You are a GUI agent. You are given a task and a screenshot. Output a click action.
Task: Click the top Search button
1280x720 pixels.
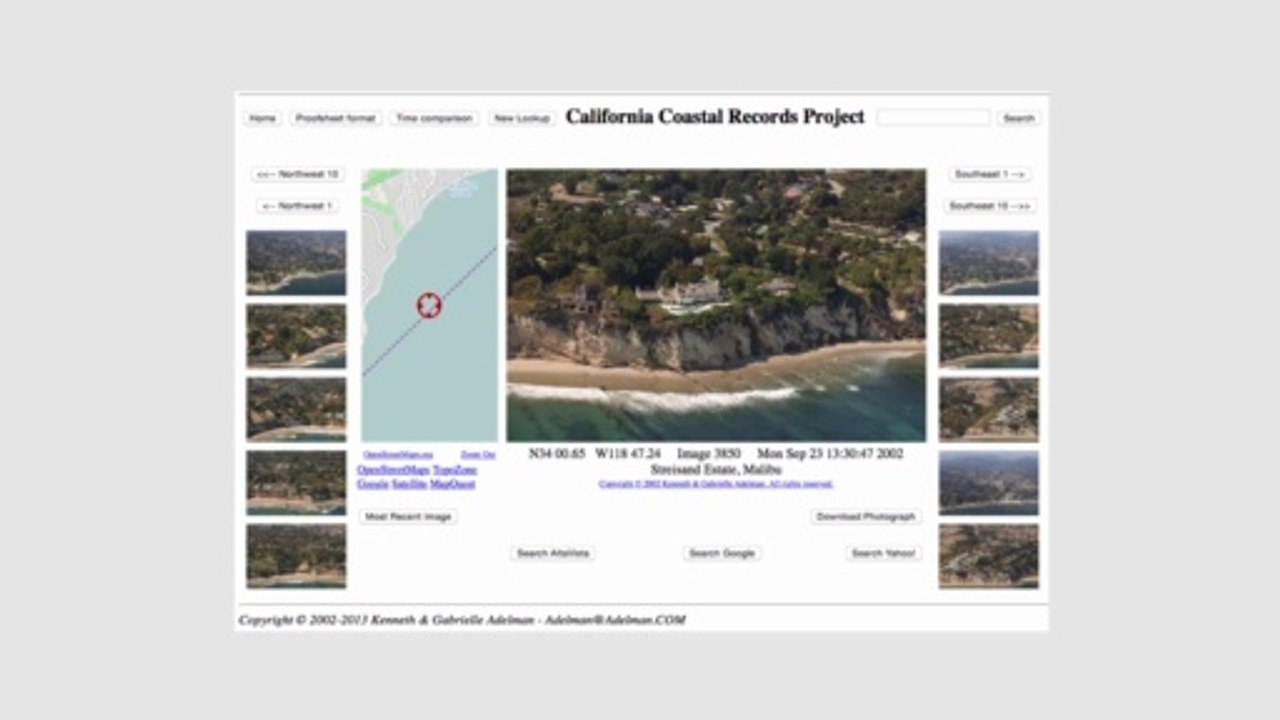1019,118
